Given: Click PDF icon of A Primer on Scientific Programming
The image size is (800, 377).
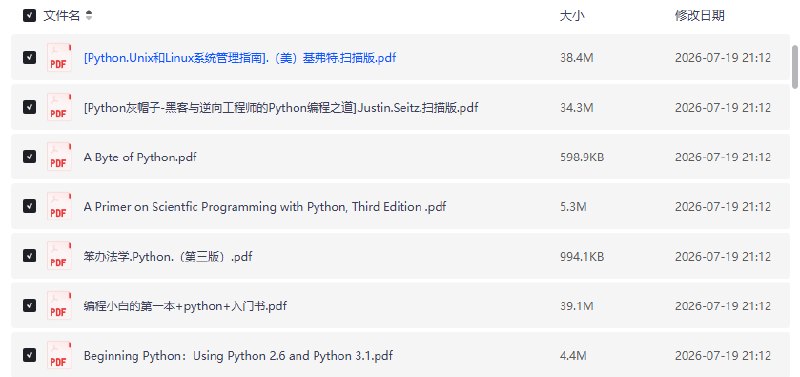Looking at the screenshot, I should click(59, 206).
